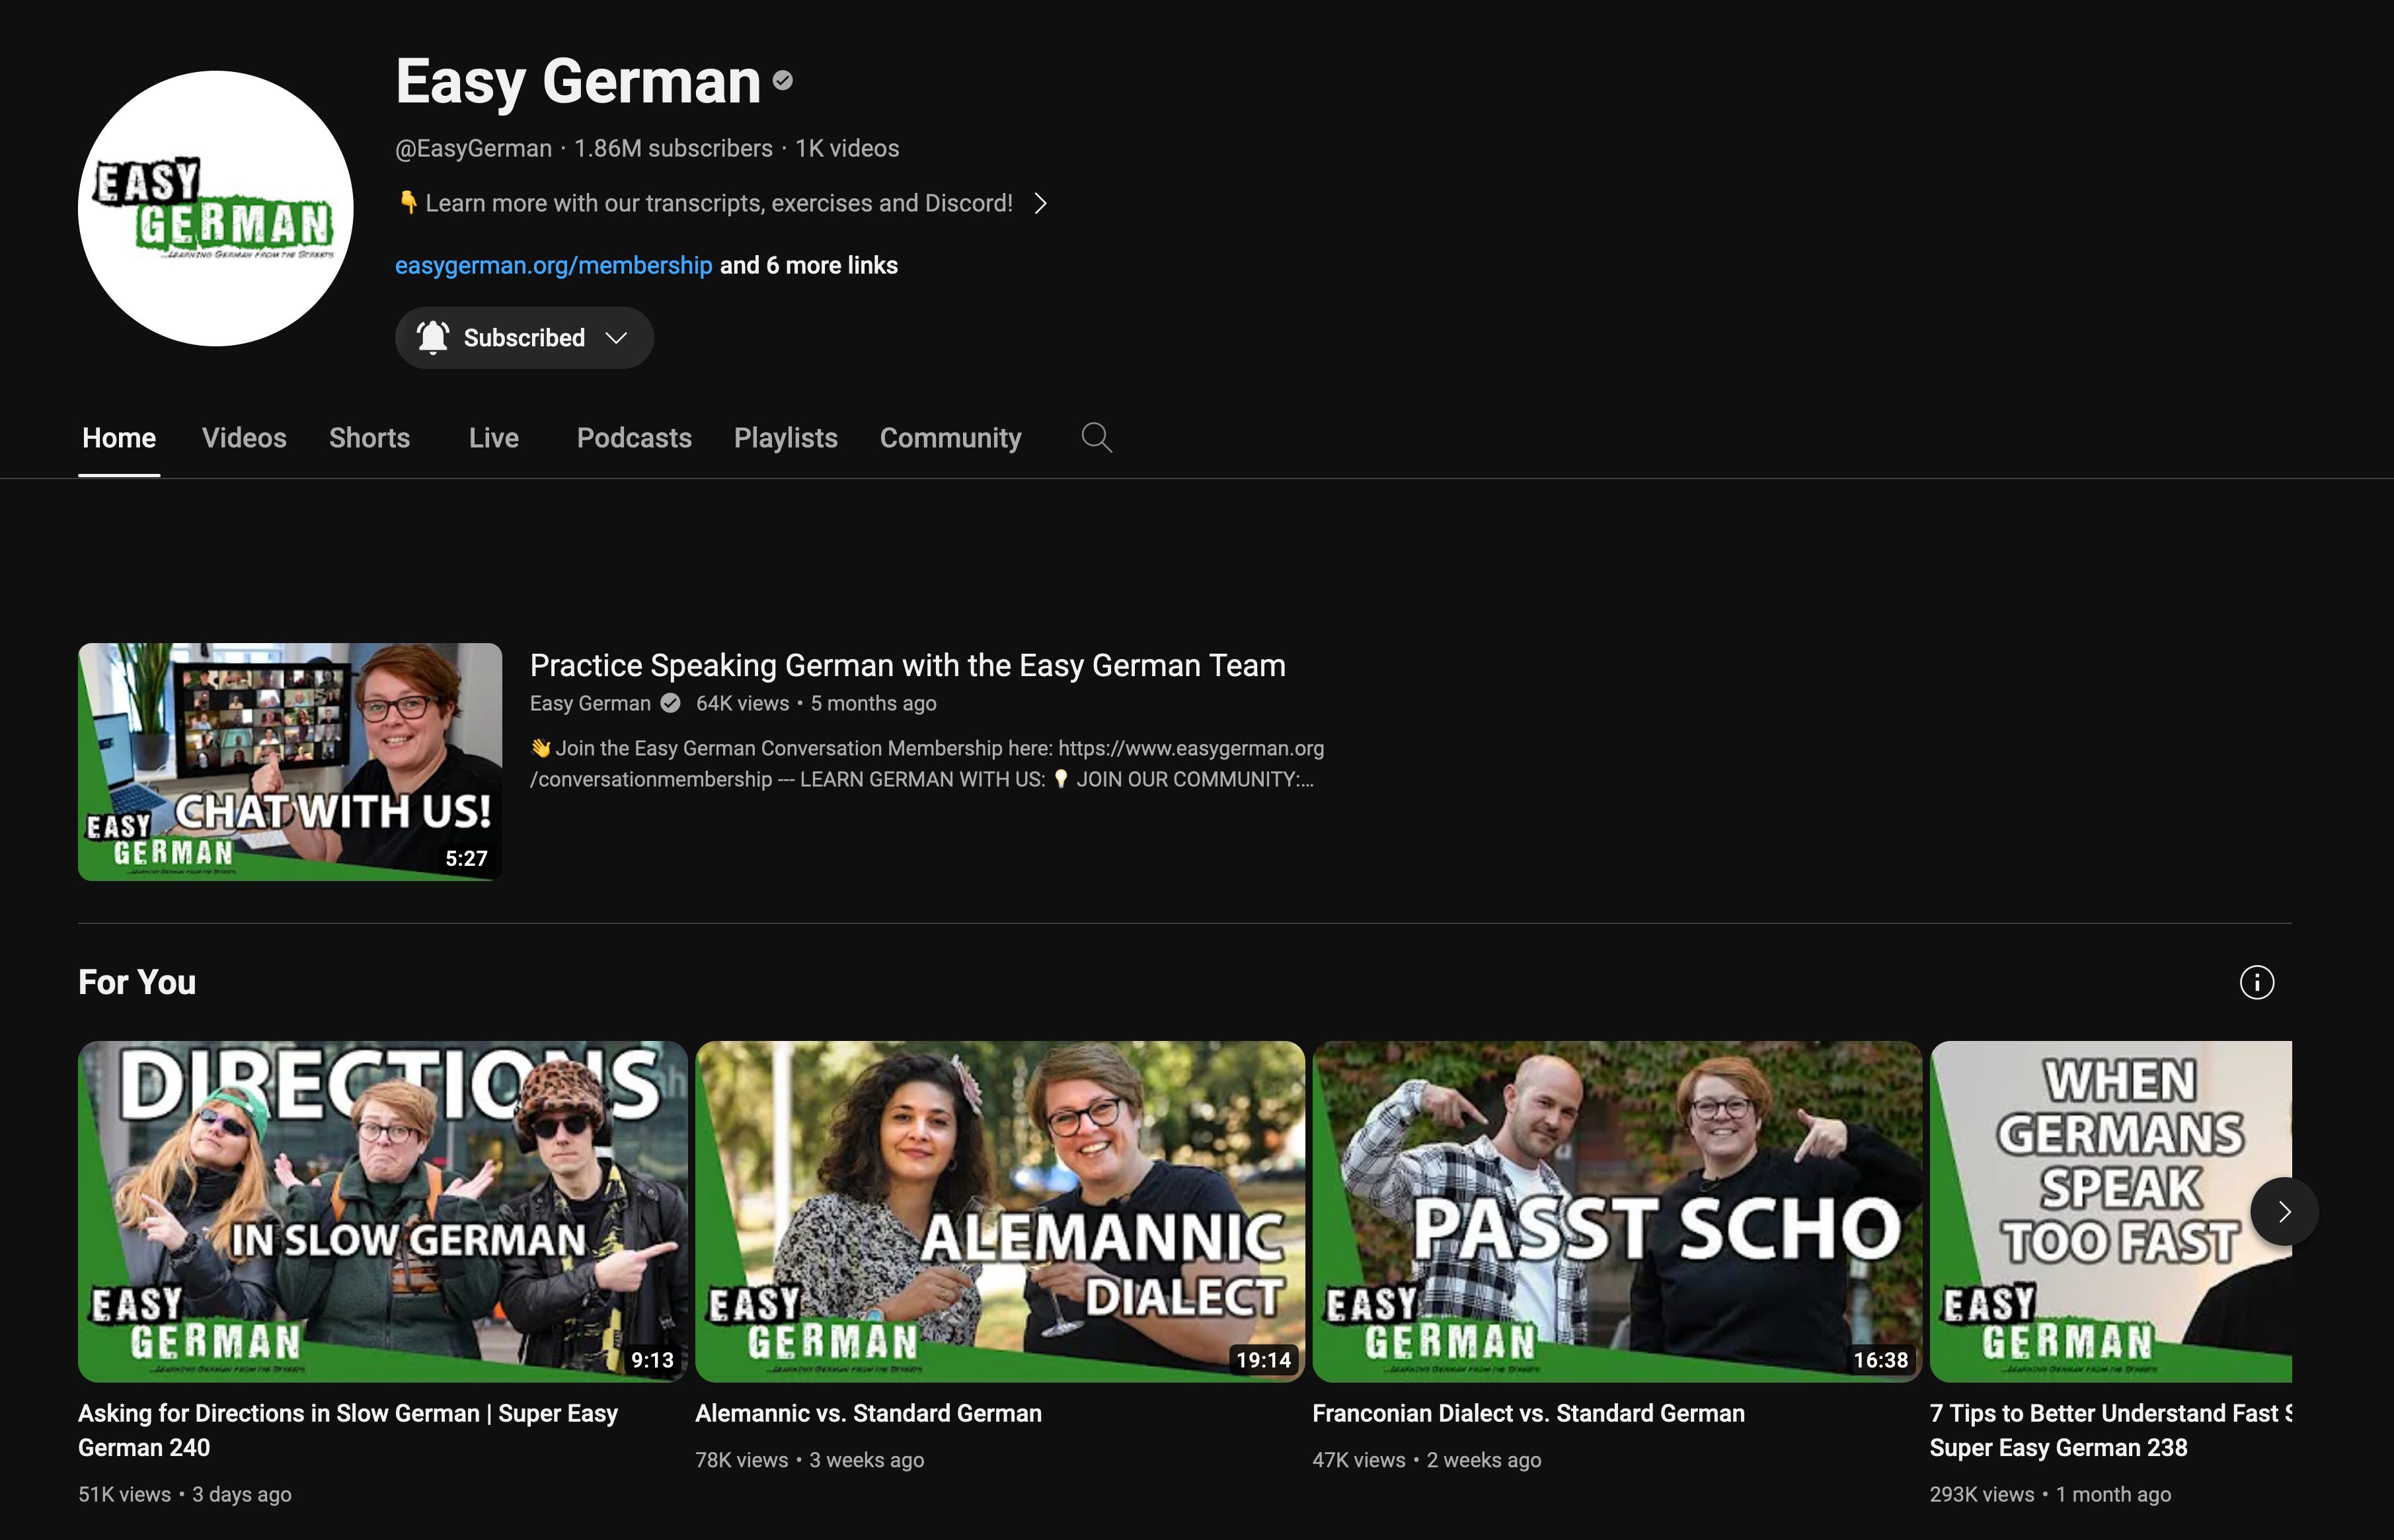Open the Videos tab

coord(244,438)
